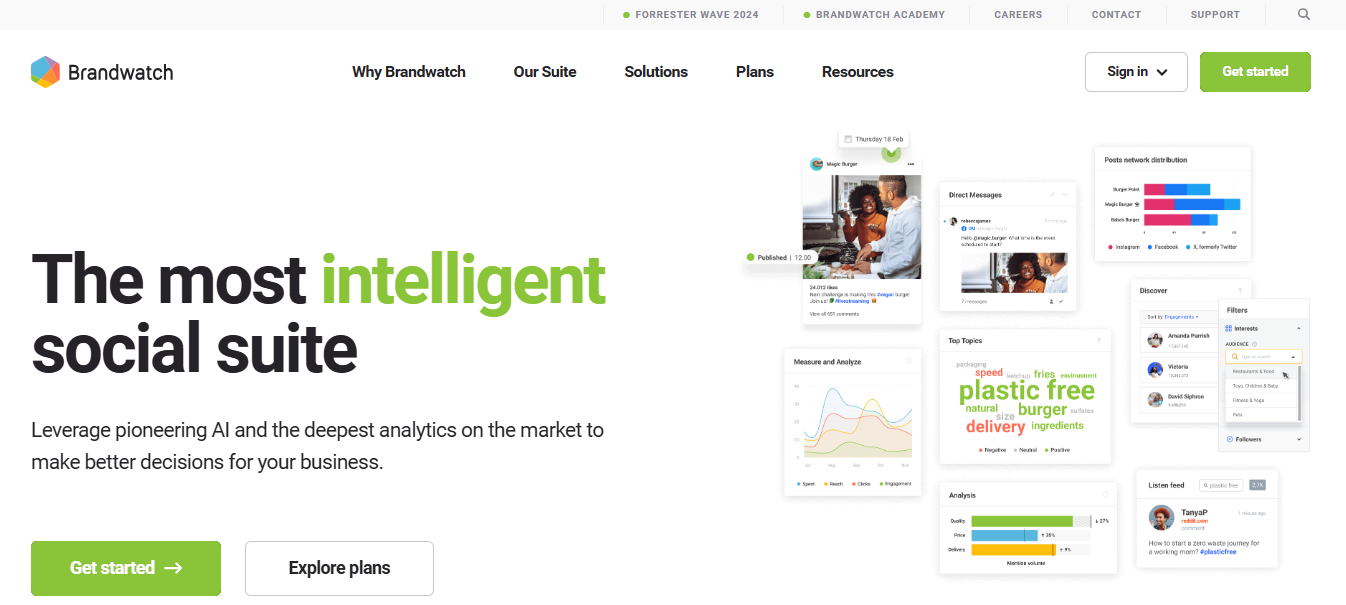Click the three-dot menu on Magic Burger post
The height and width of the screenshot is (605, 1346).
click(910, 164)
